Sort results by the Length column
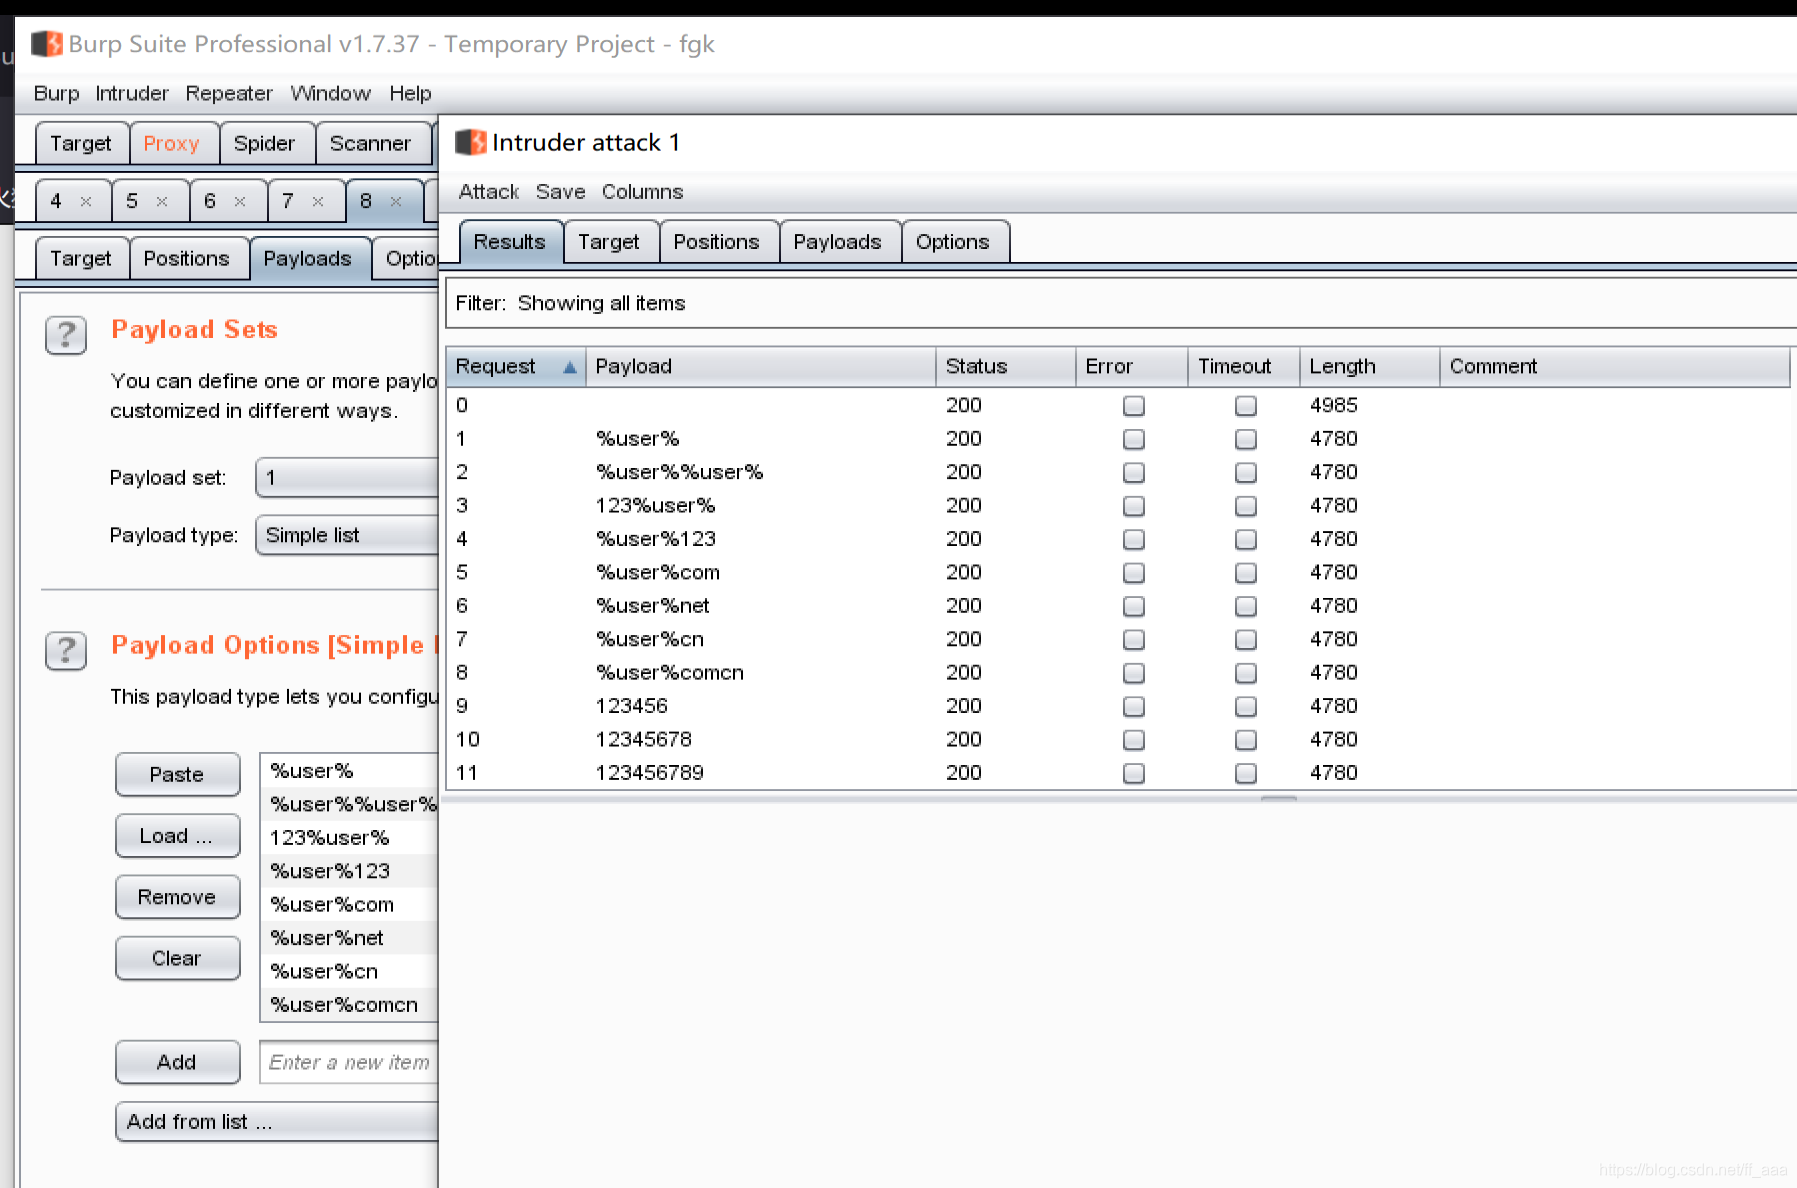1797x1188 pixels. coord(1369,367)
